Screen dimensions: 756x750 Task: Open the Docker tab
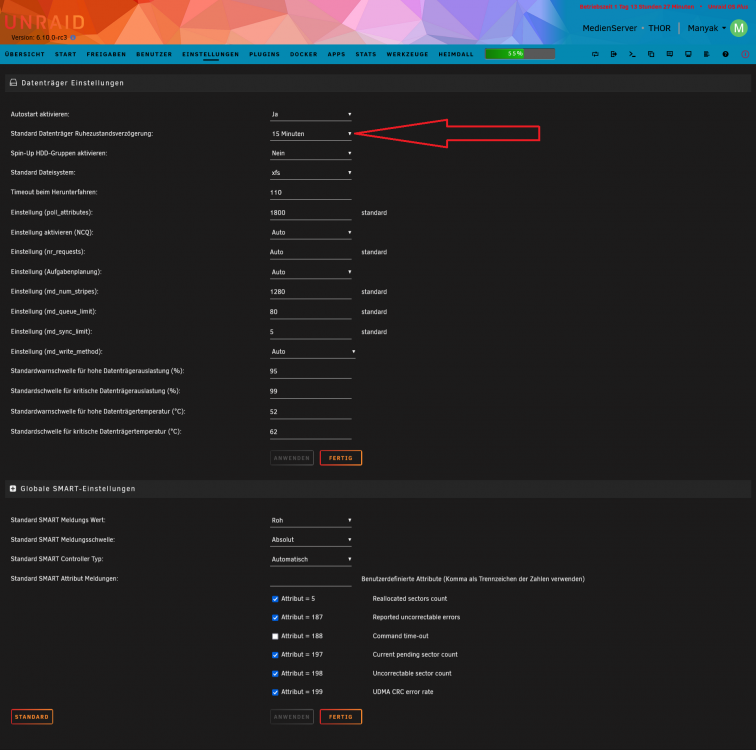coord(303,54)
